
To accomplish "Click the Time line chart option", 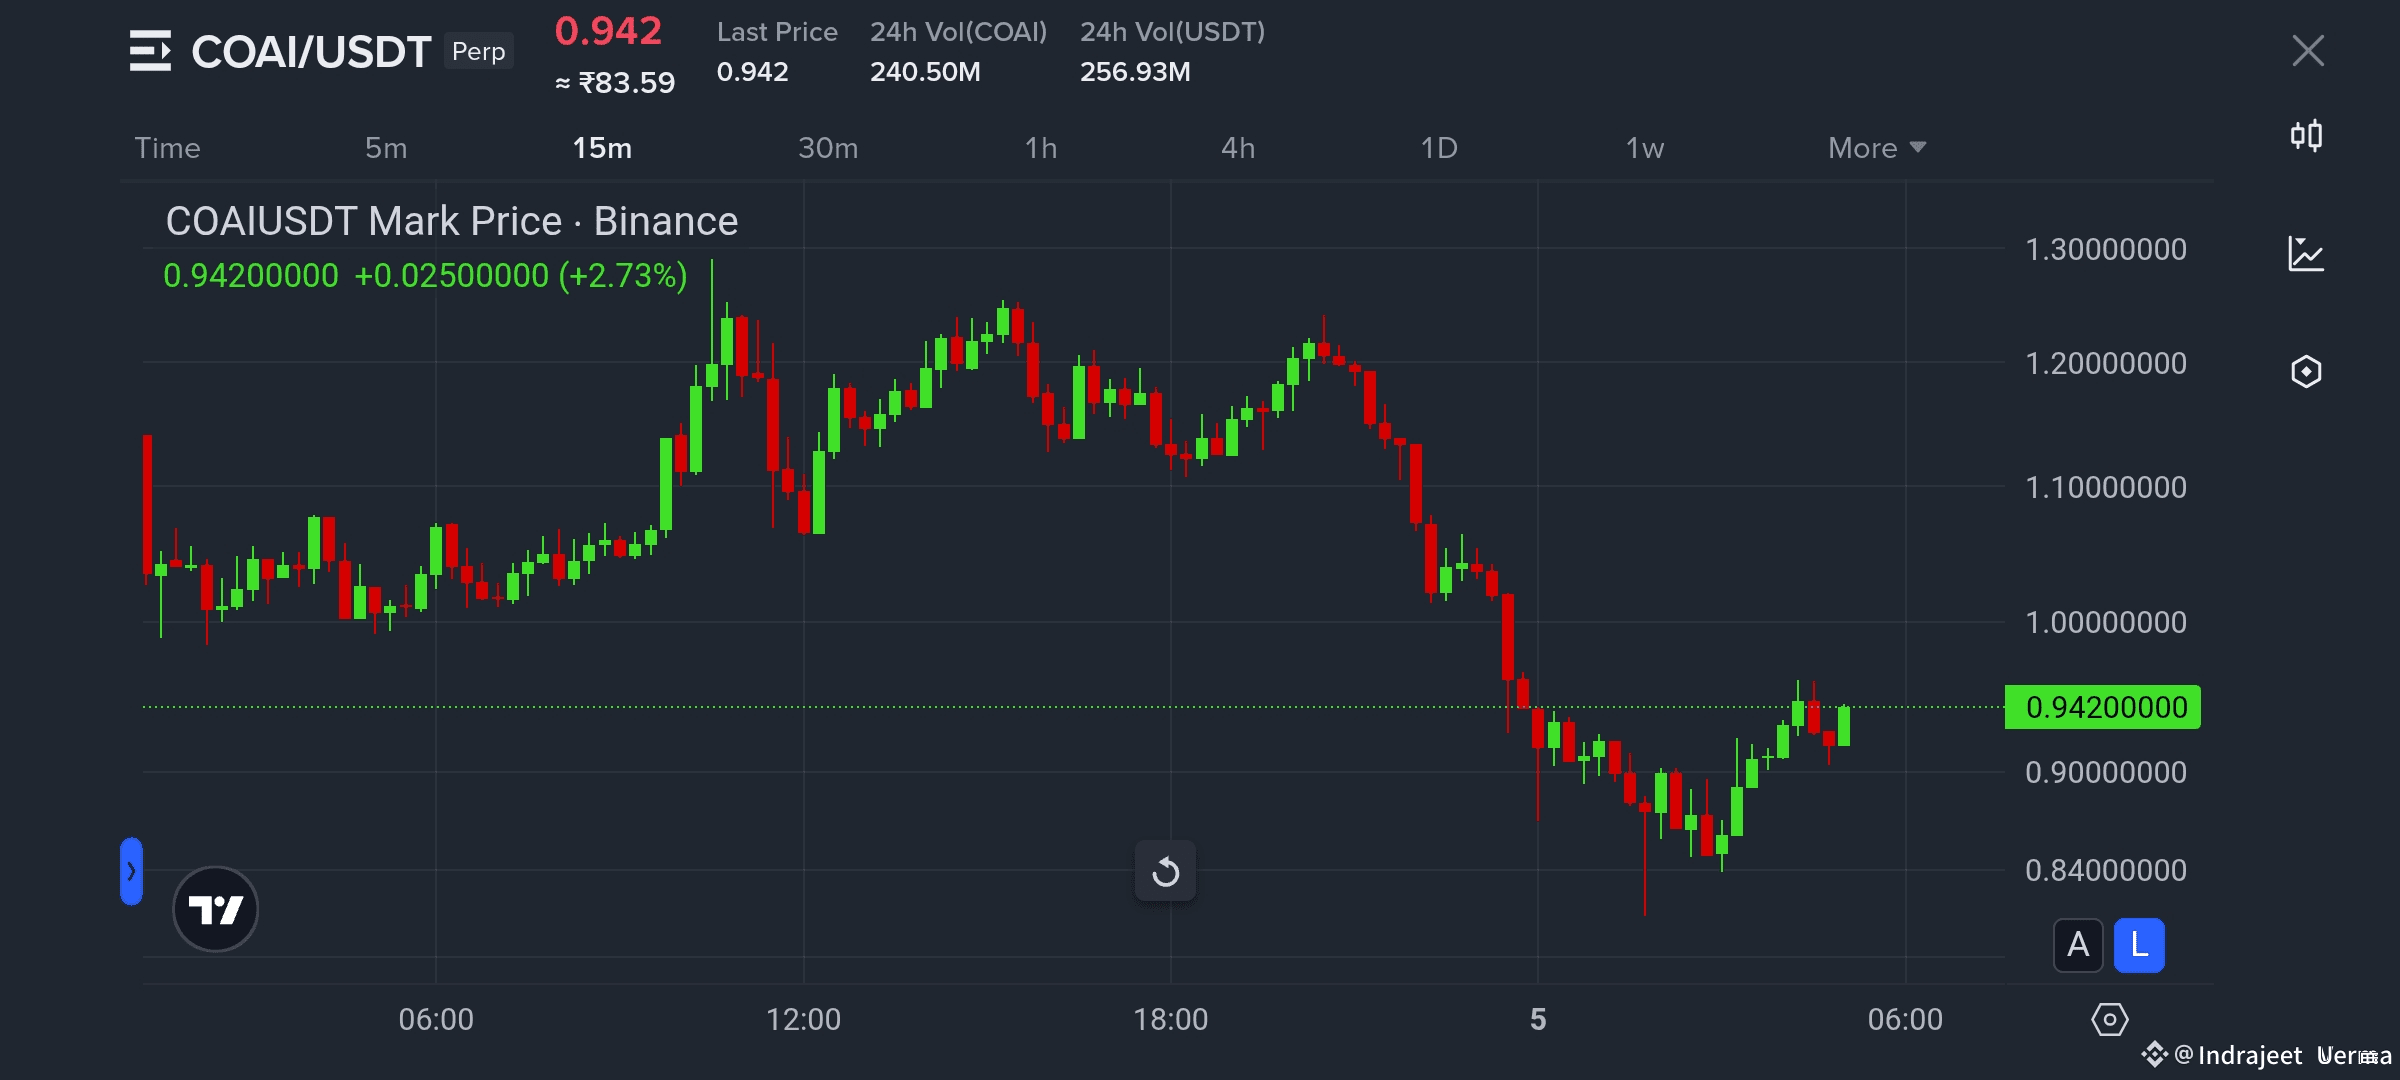I will coord(168,148).
